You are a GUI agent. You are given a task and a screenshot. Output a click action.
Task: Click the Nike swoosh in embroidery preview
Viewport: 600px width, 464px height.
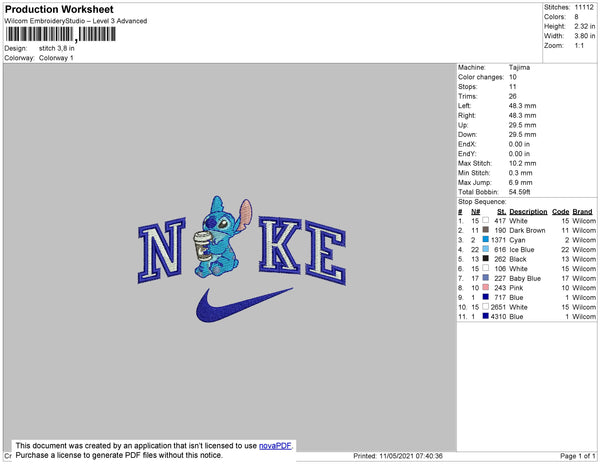coord(244,305)
